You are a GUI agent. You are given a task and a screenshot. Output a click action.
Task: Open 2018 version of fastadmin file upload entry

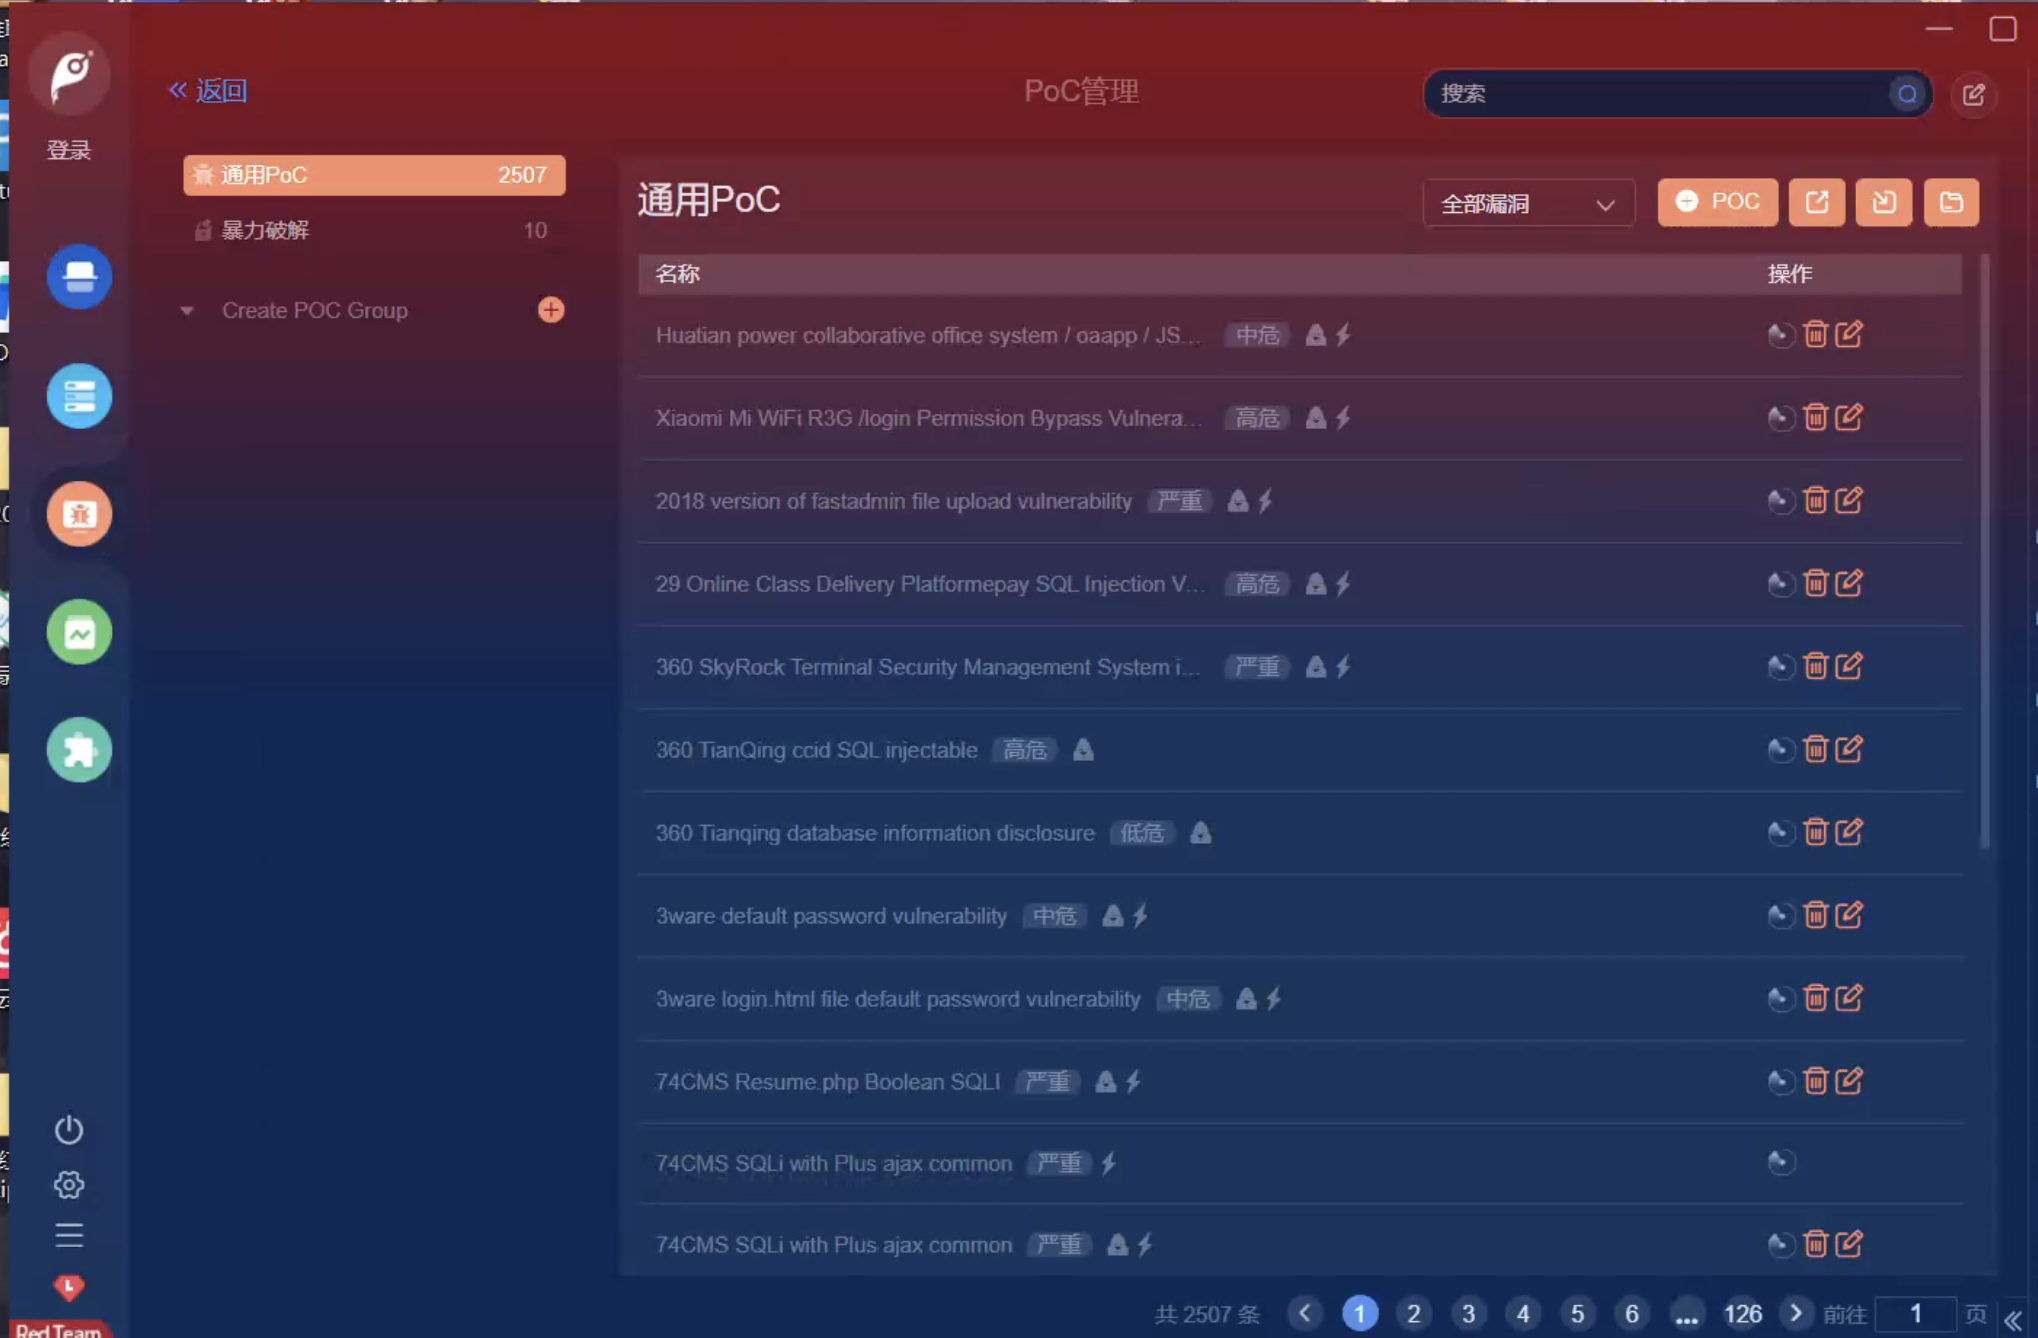click(894, 501)
